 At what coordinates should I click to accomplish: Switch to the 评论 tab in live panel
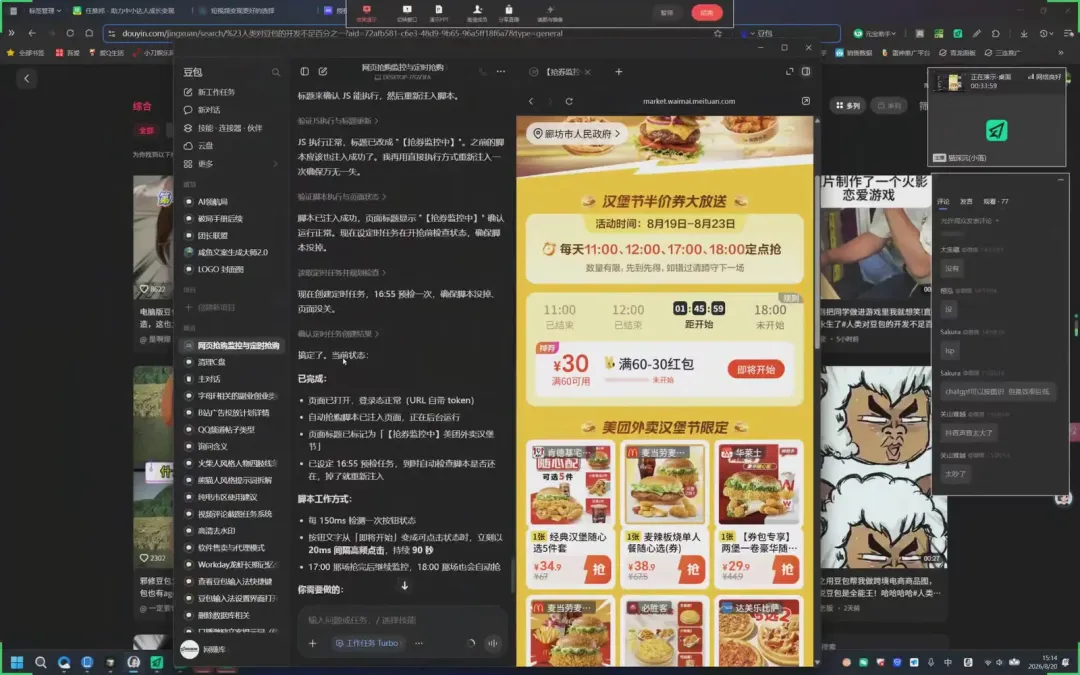click(943, 201)
